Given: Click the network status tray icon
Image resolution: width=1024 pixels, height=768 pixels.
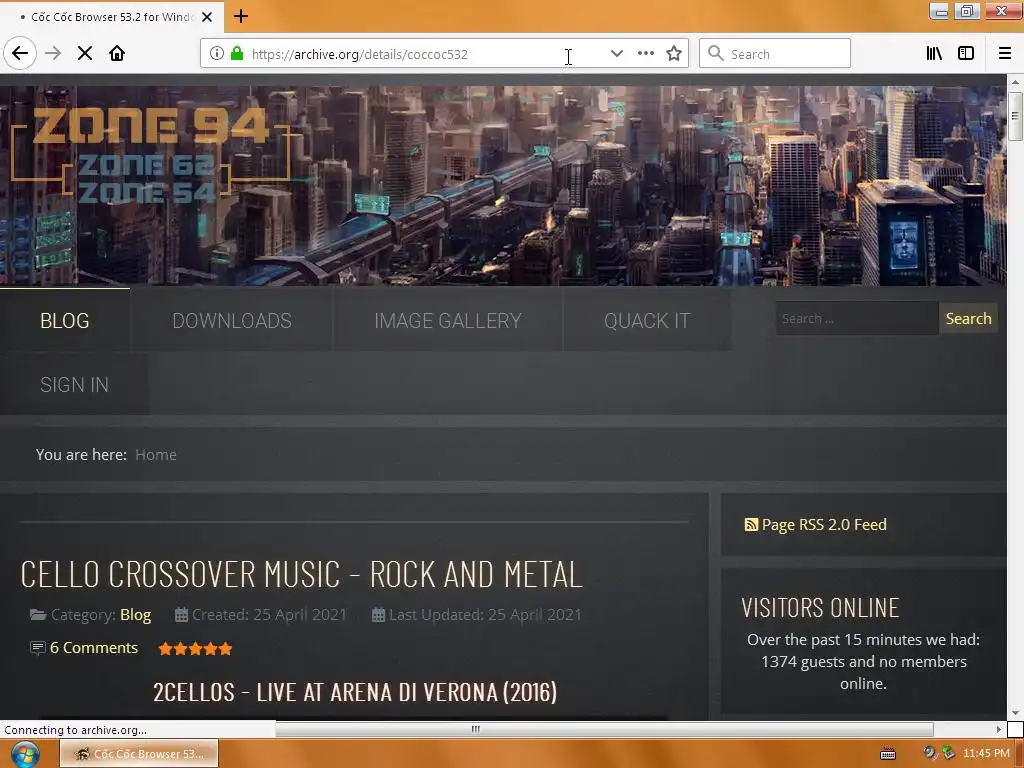Looking at the screenshot, I should pos(948,753).
